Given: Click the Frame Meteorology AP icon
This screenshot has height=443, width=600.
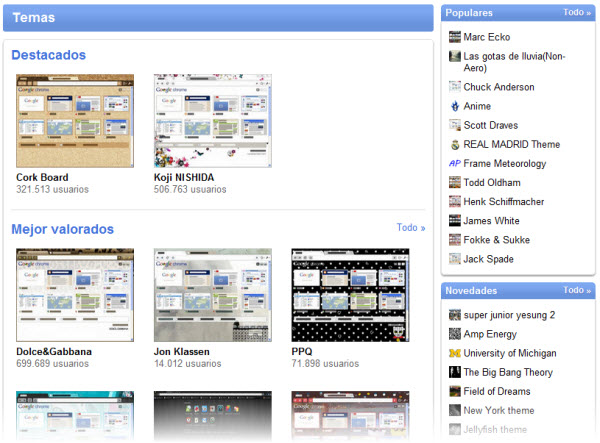Looking at the screenshot, I should pyautogui.click(x=455, y=163).
